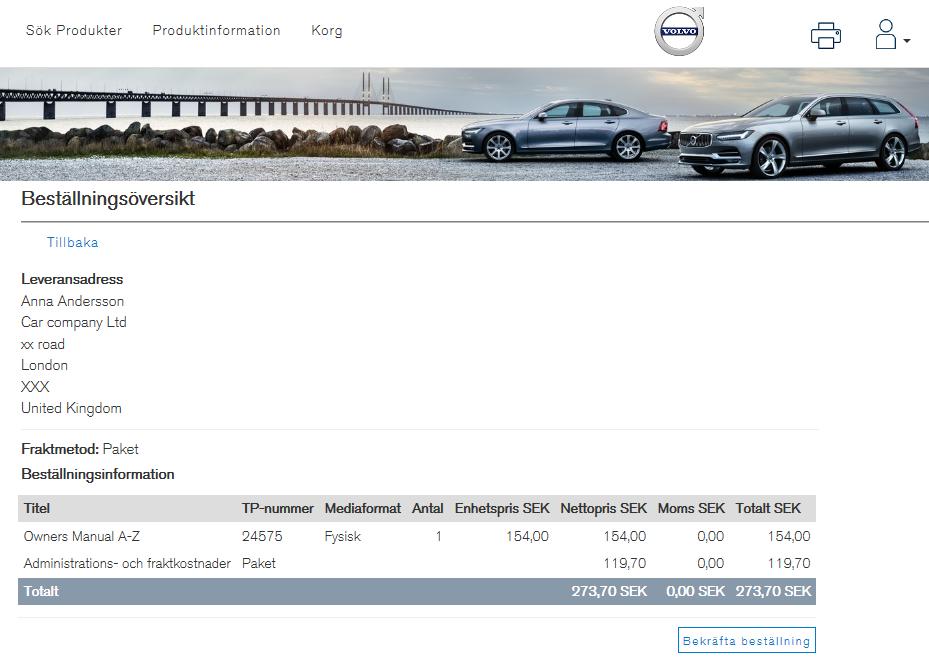
Task: Click the Tillbaka link
Action: 72,242
